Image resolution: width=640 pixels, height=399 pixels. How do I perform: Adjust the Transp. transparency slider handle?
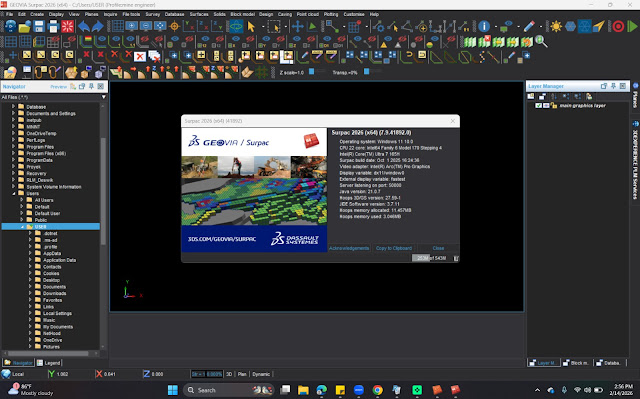click(x=367, y=71)
